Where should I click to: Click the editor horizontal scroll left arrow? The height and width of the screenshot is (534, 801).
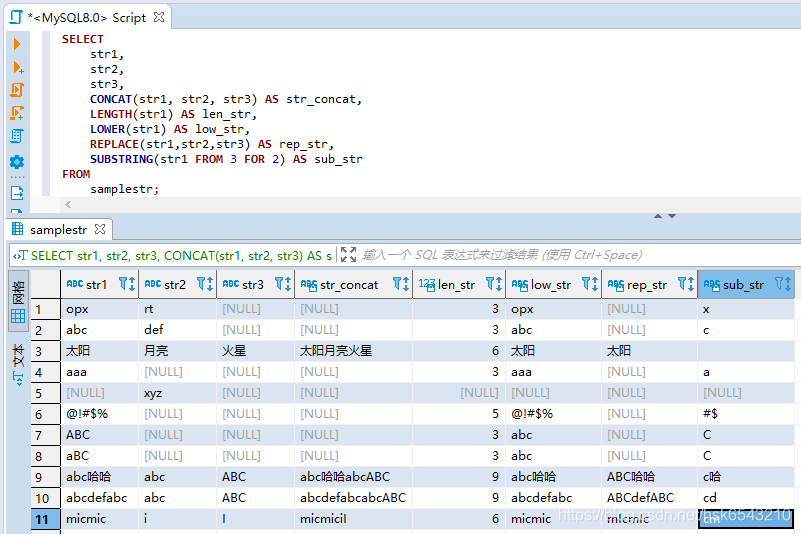[x=68, y=204]
